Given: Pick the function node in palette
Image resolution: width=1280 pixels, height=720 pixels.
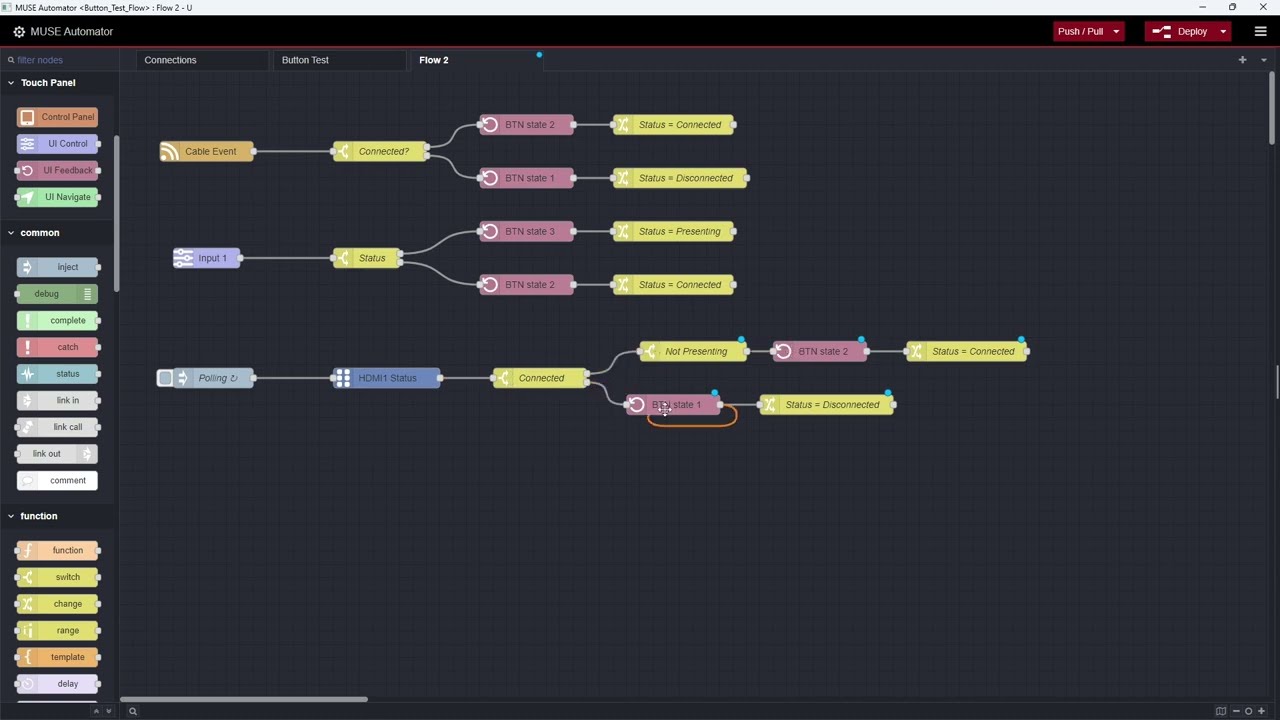Looking at the screenshot, I should 57,550.
